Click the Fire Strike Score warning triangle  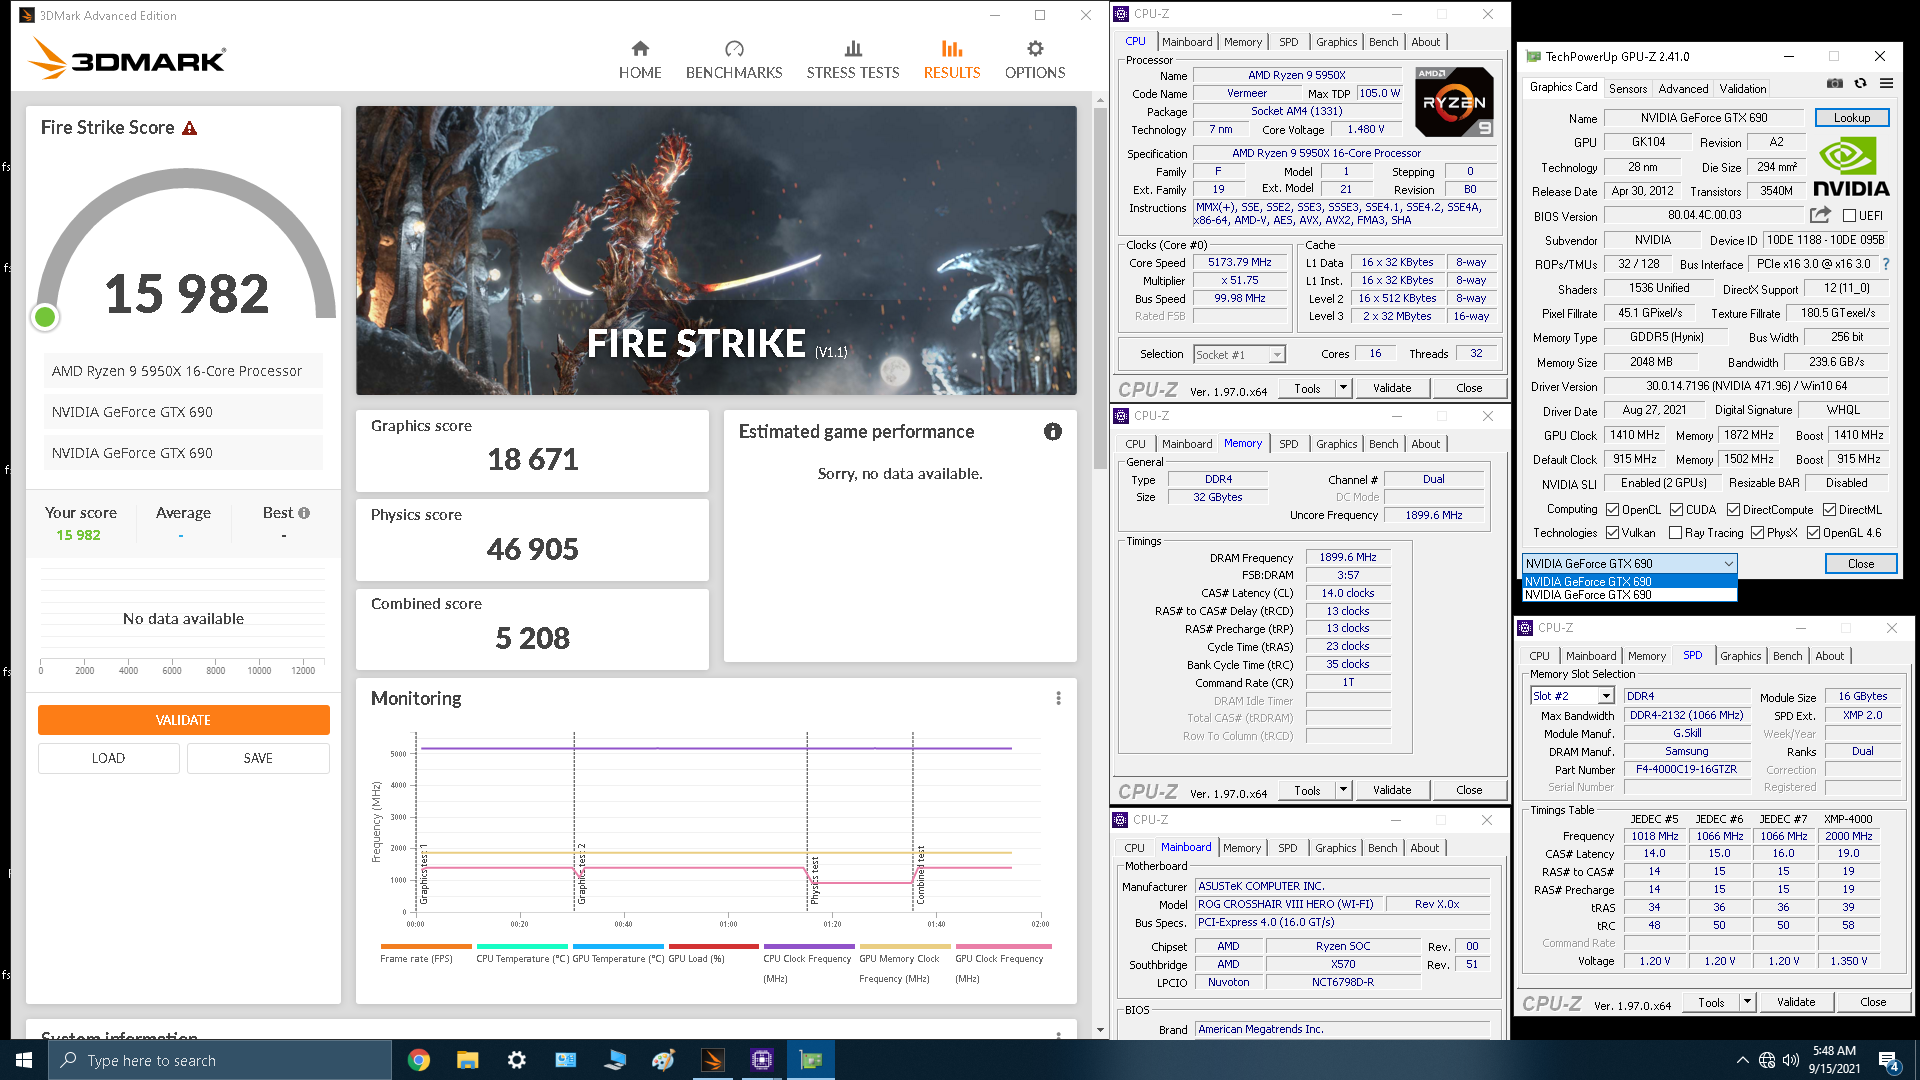pyautogui.click(x=190, y=128)
